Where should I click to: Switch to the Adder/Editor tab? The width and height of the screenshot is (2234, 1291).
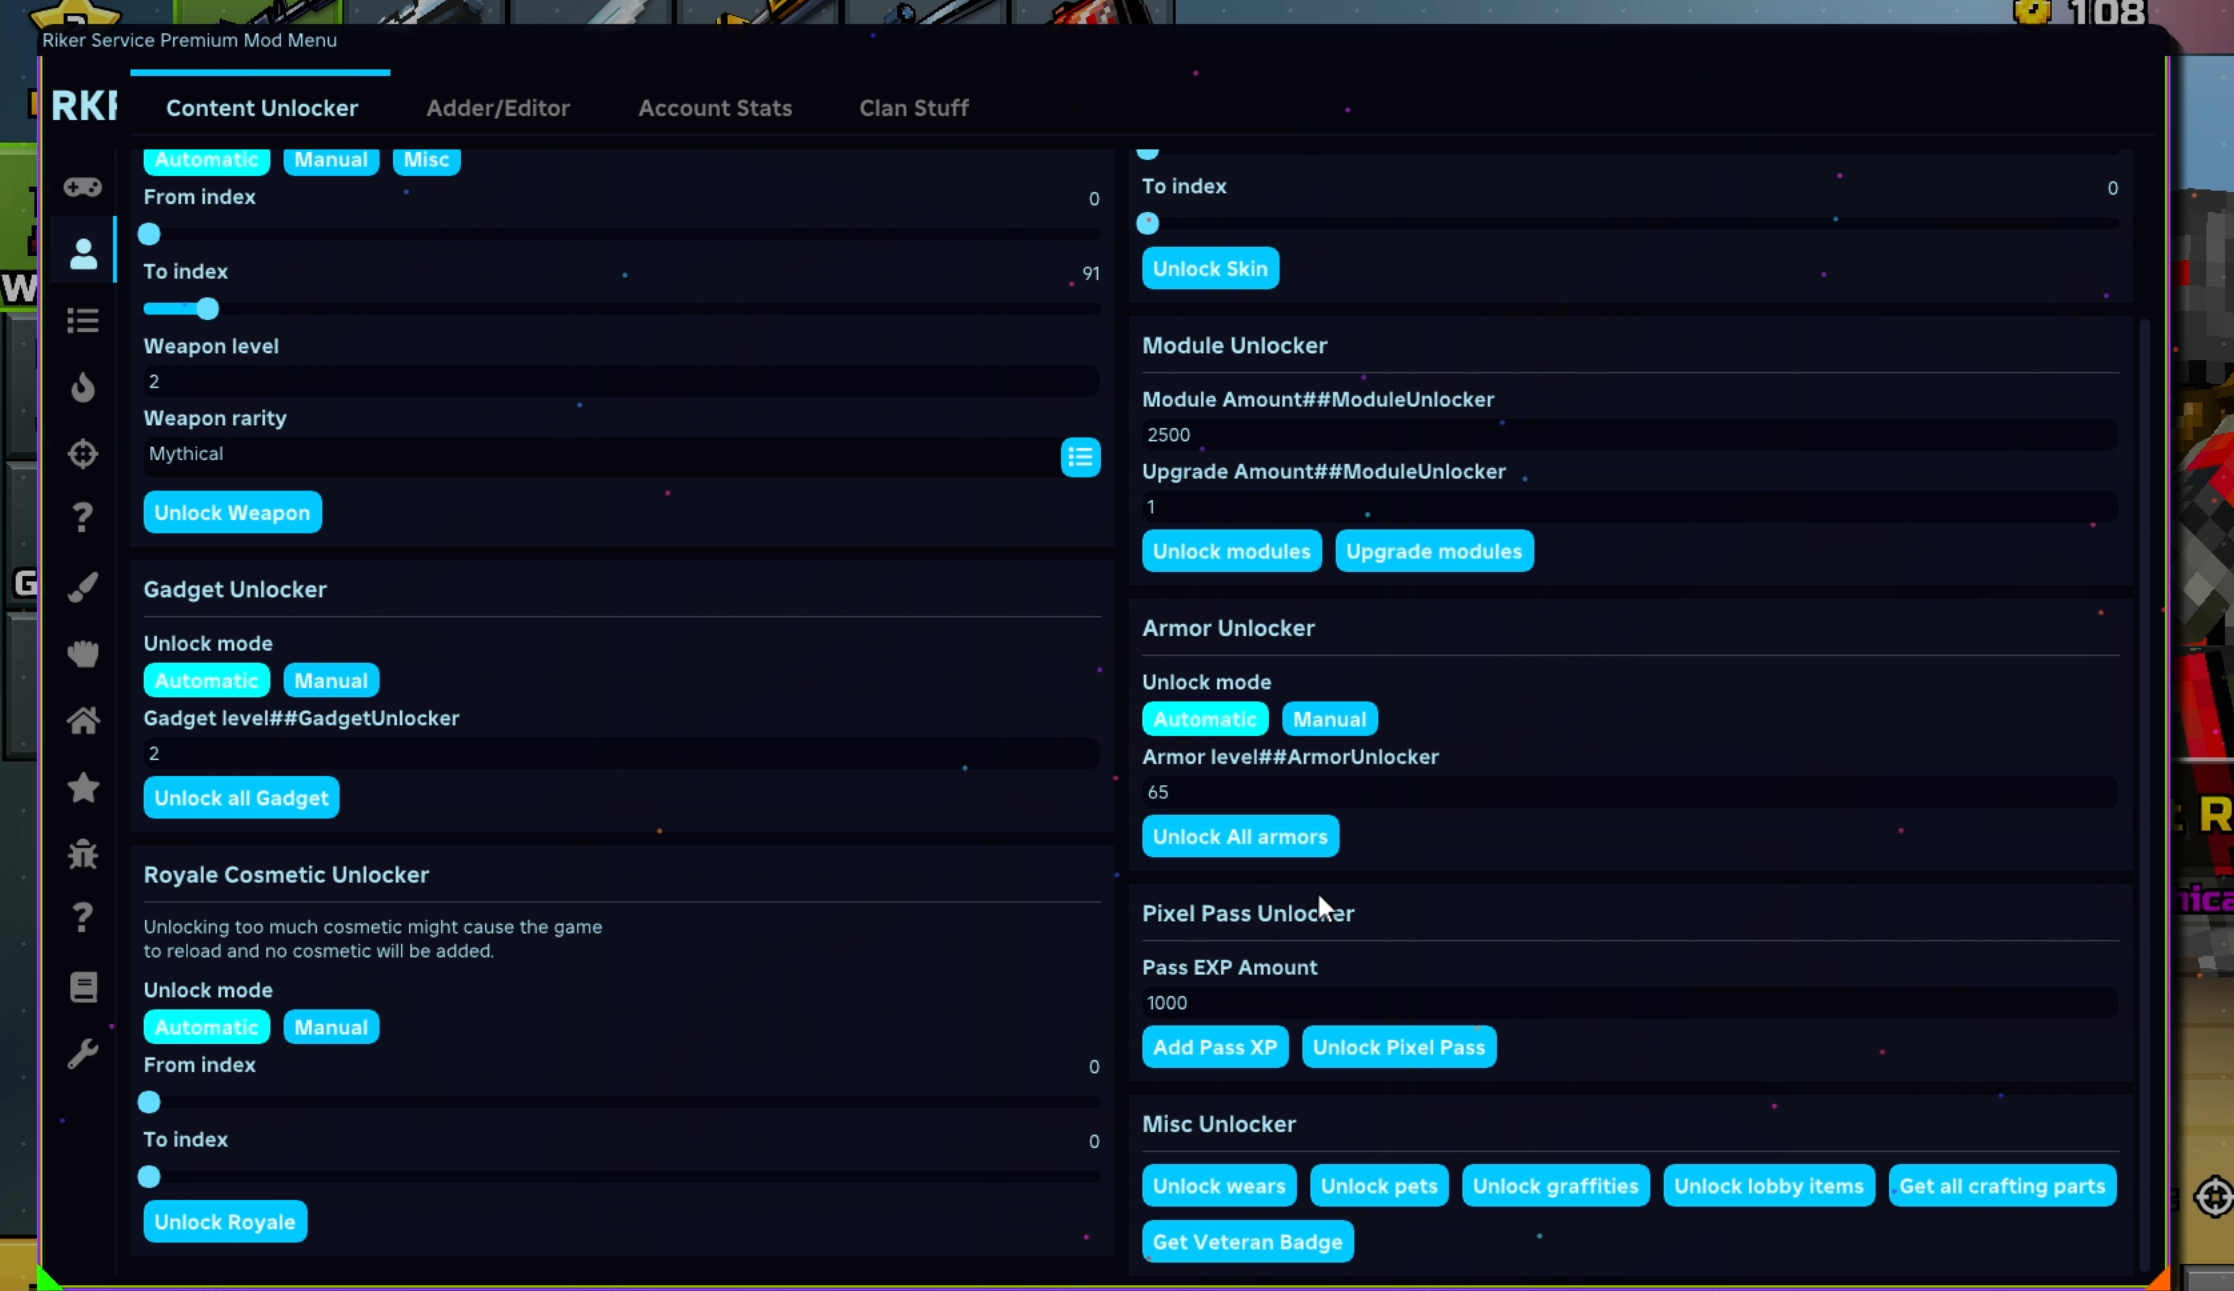click(x=498, y=108)
